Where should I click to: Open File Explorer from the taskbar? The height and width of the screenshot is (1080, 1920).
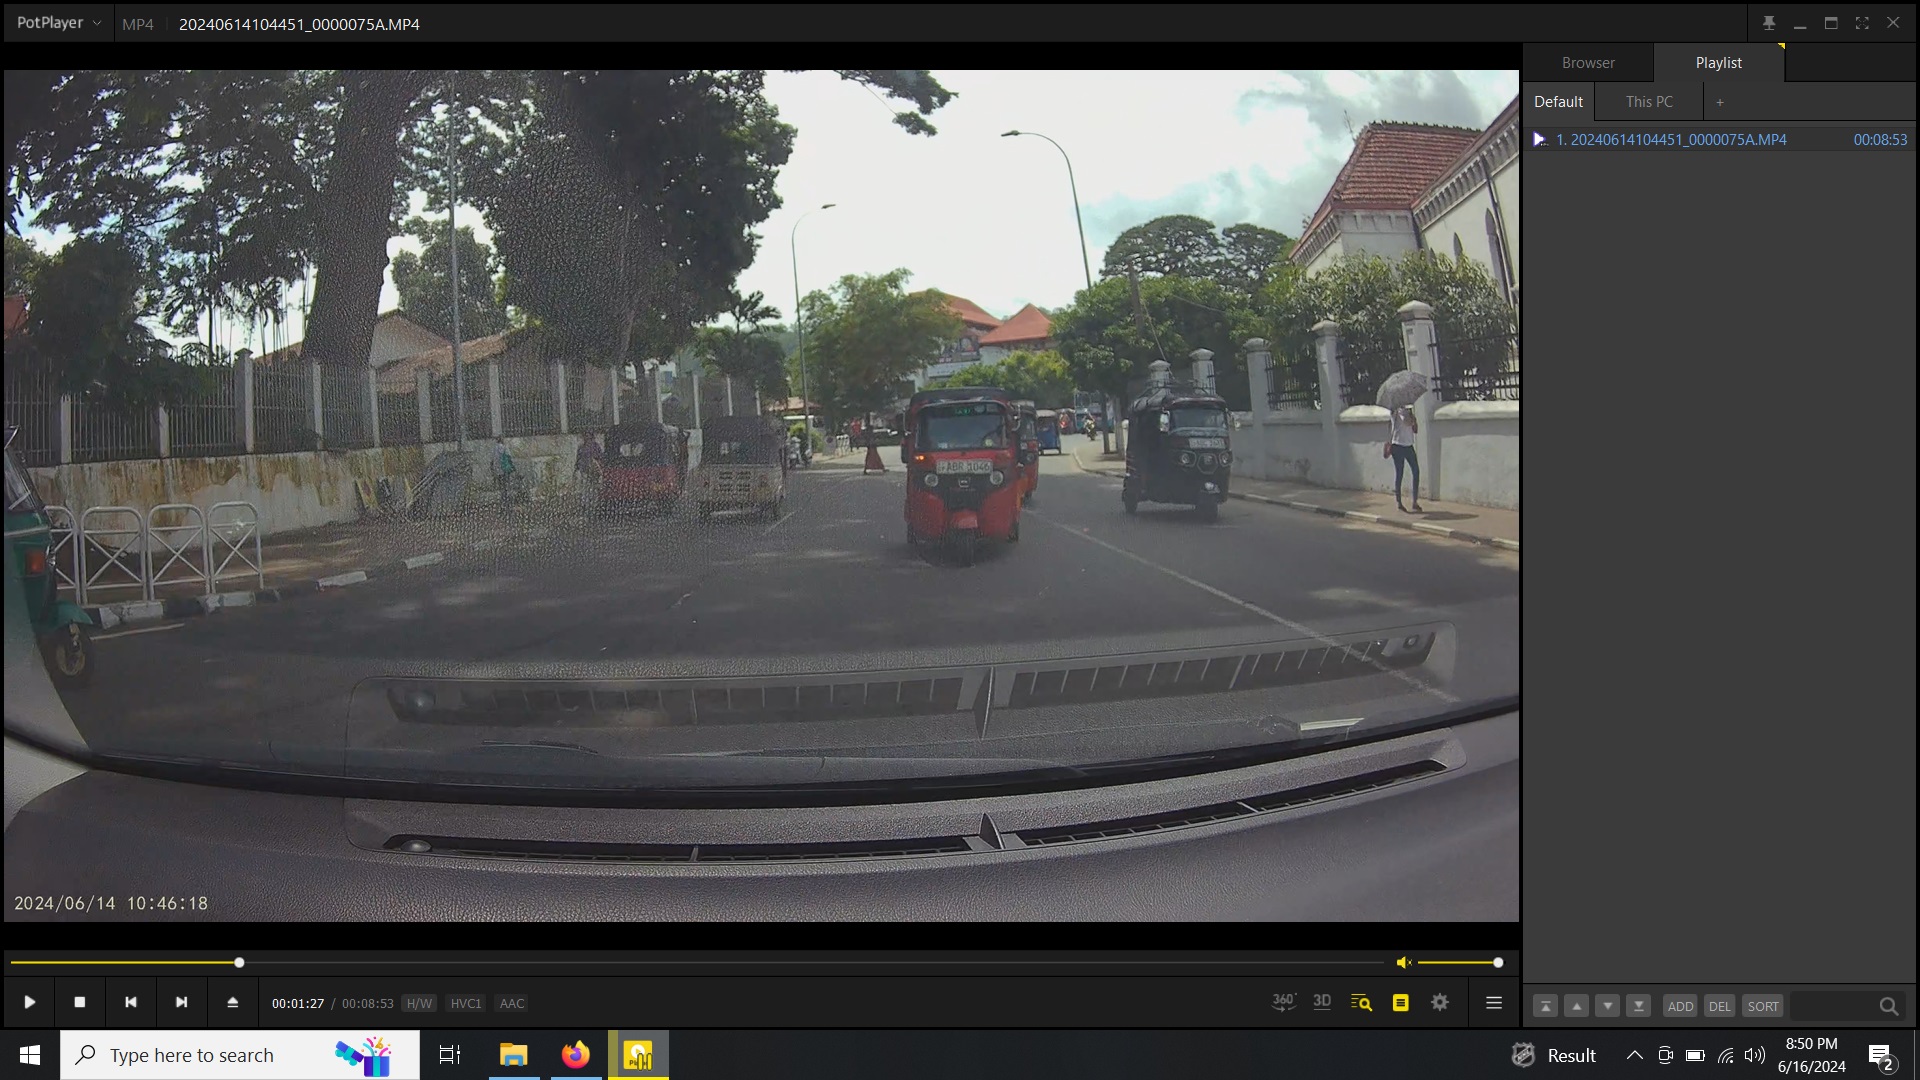514,1055
